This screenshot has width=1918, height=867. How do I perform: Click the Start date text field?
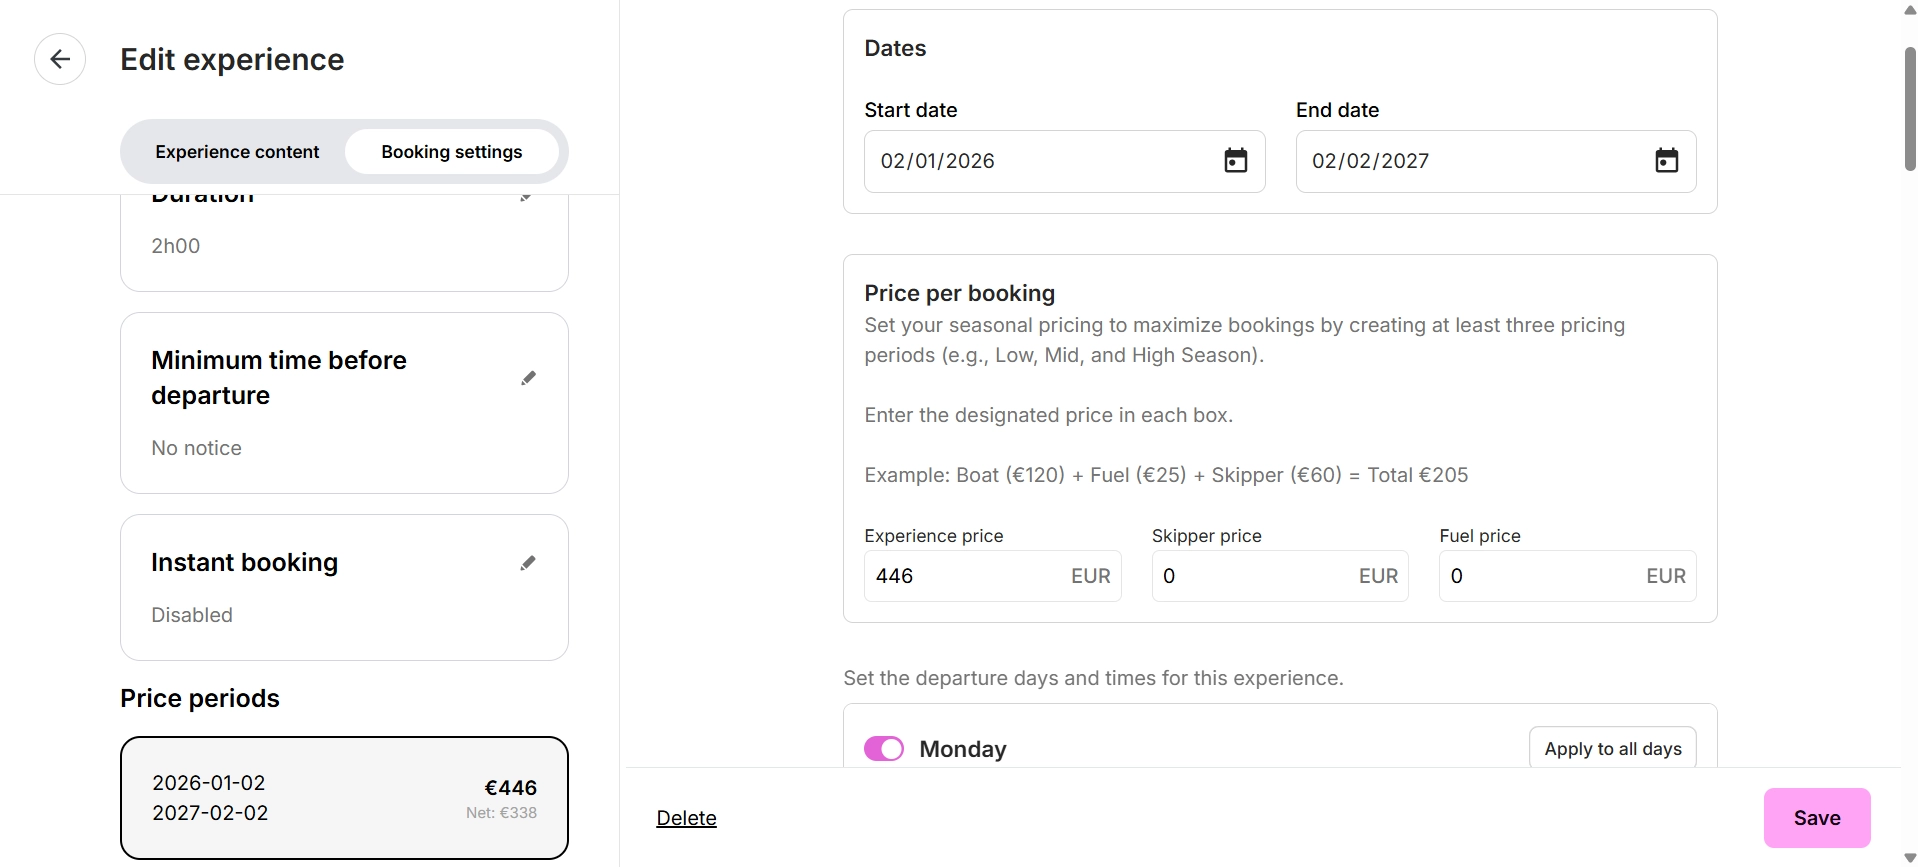point(1040,161)
